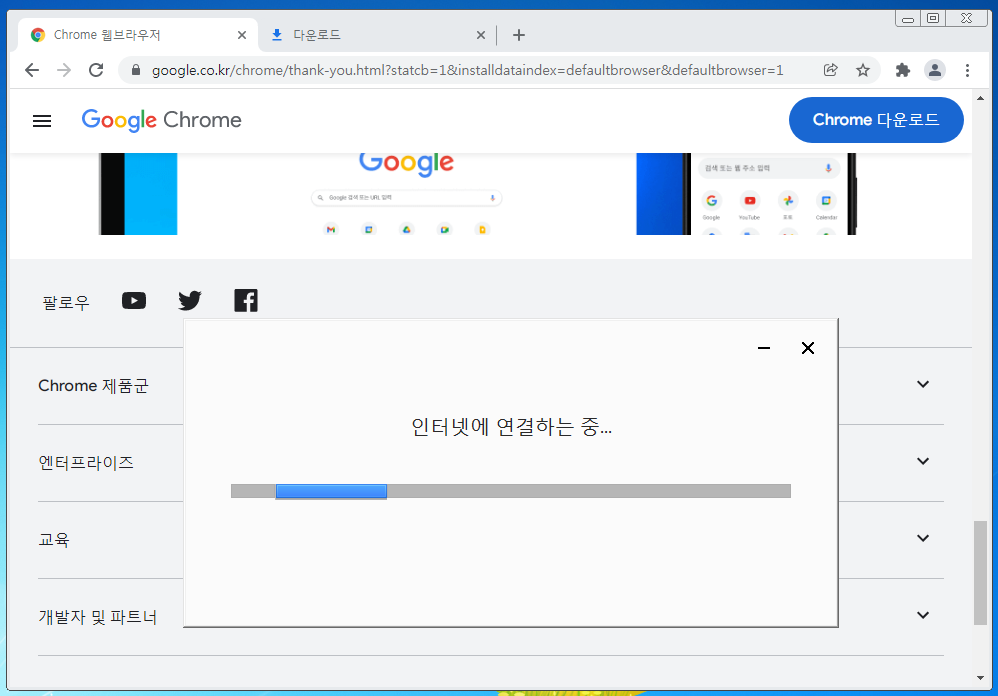The height and width of the screenshot is (696, 998).
Task: Click the browser forward arrow
Action: [64, 70]
